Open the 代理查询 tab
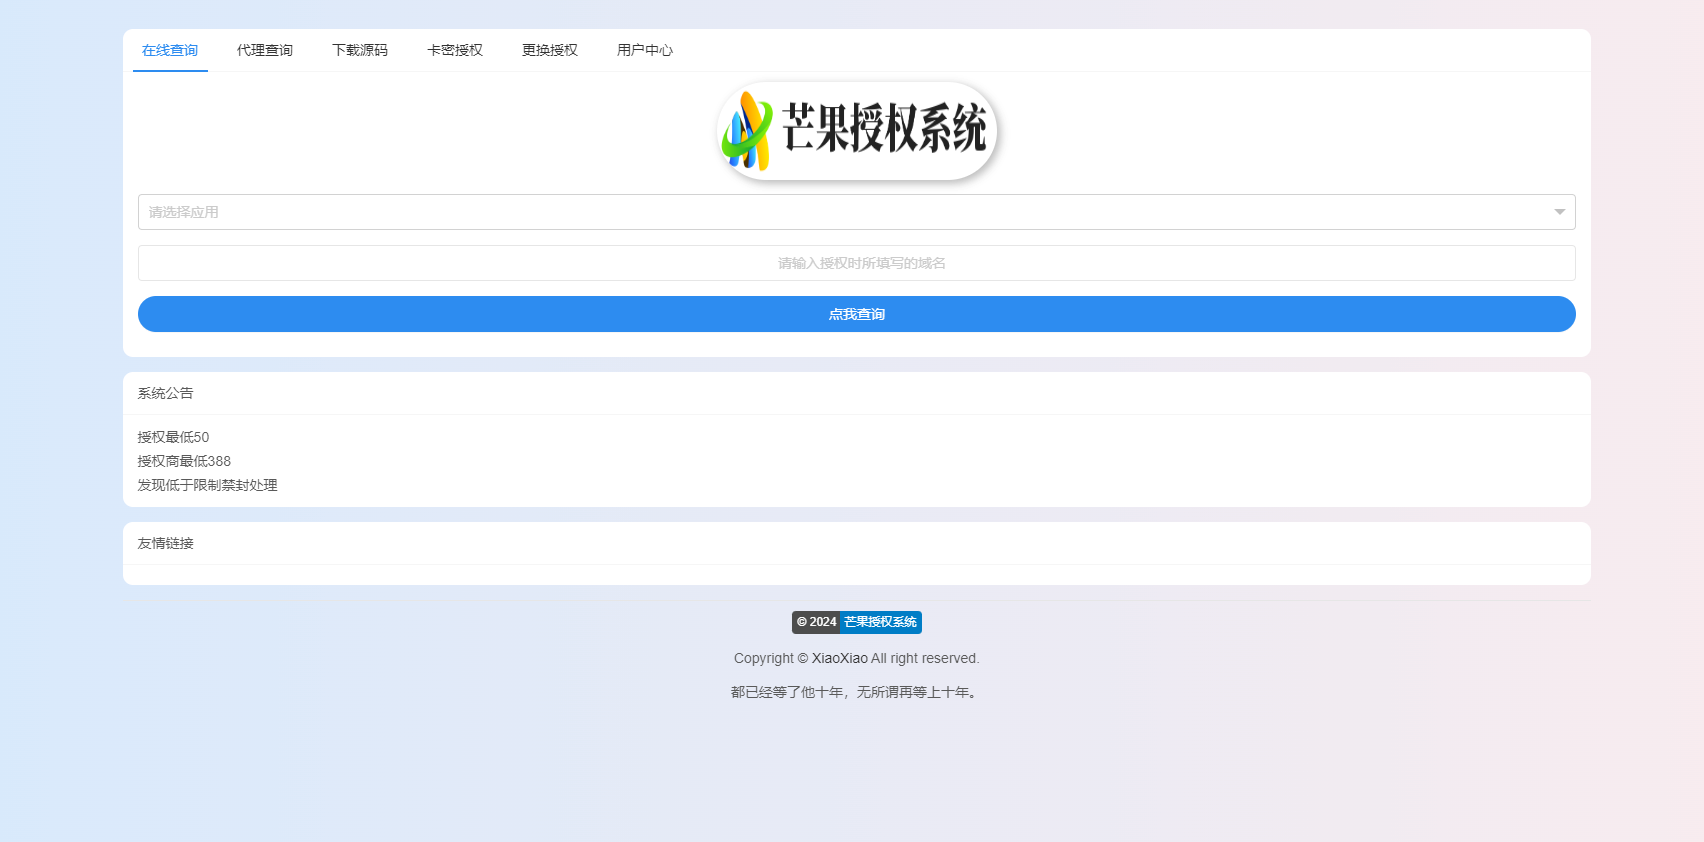 265,50
